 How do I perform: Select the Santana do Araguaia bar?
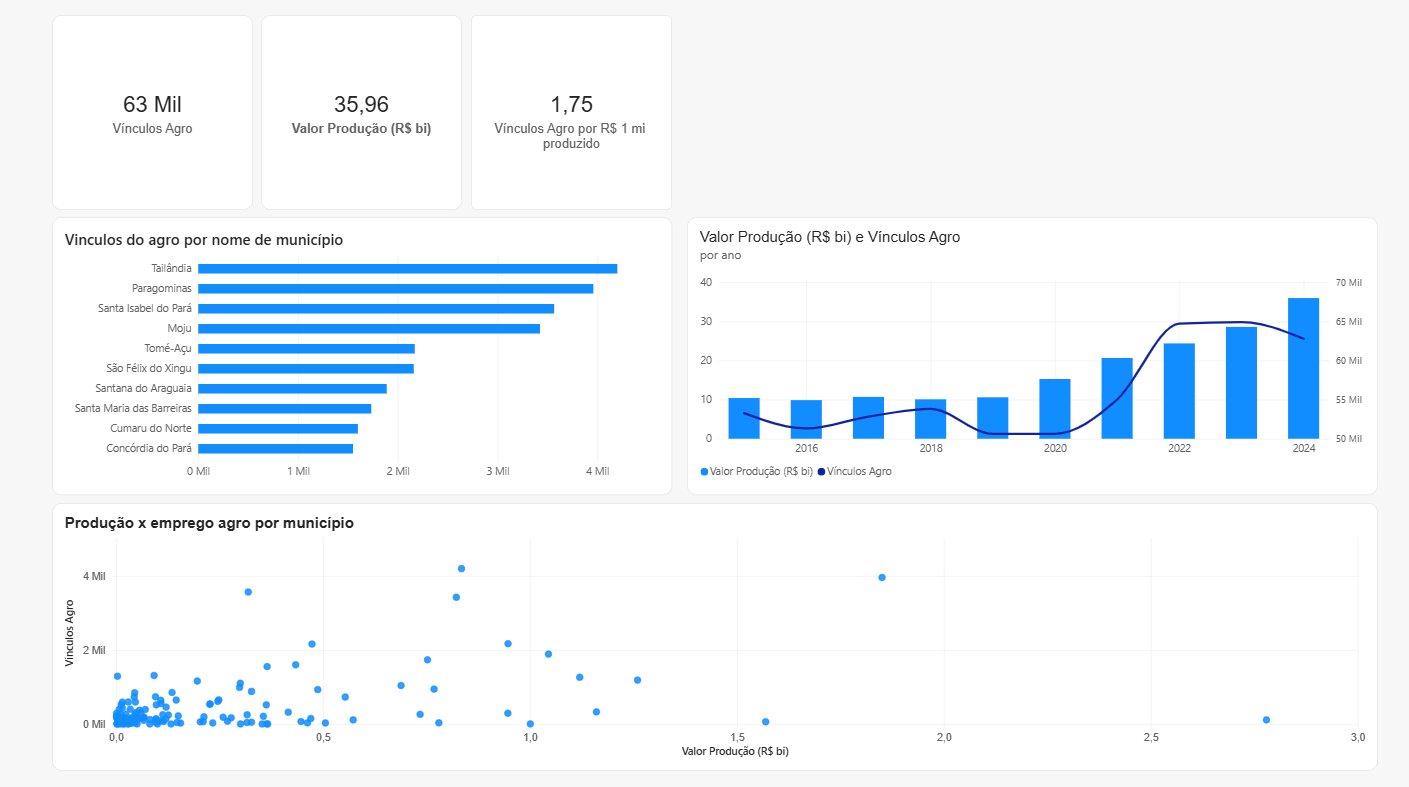coord(292,388)
